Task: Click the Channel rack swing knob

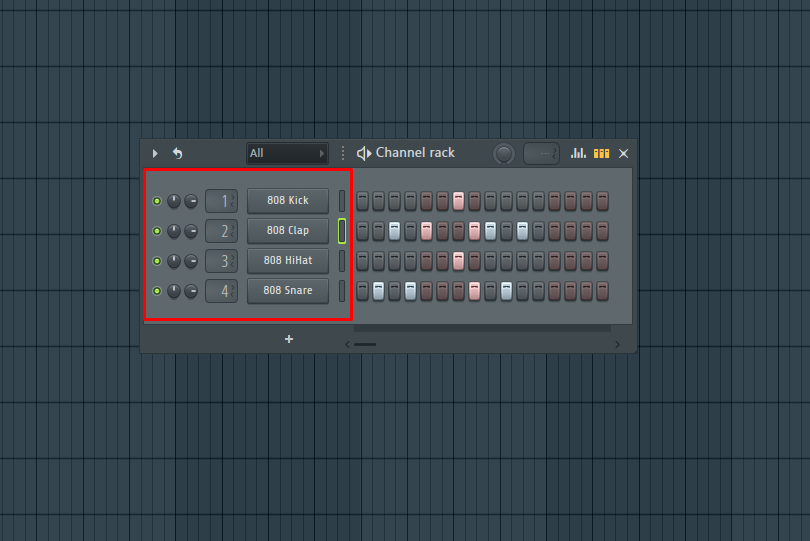Action: click(x=504, y=153)
